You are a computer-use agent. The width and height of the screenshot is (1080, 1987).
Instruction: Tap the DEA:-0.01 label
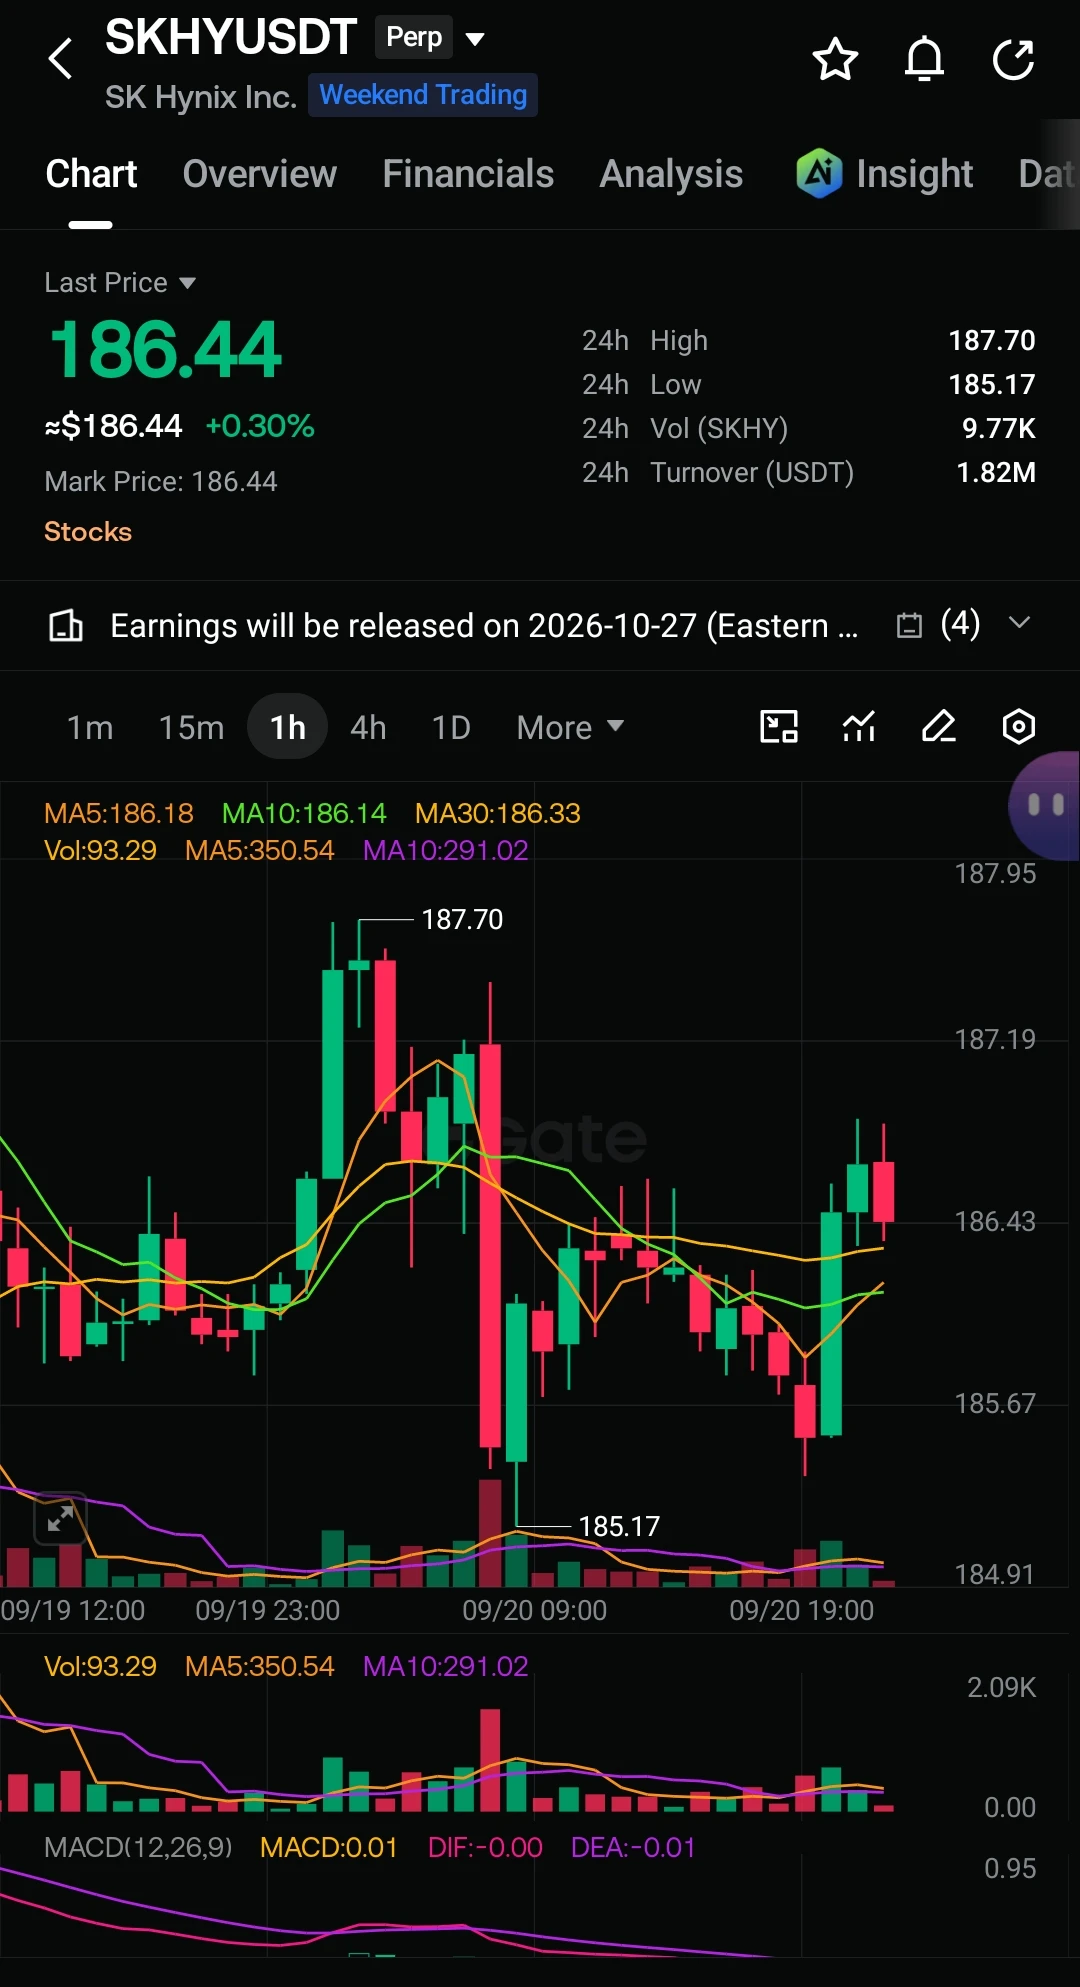tap(633, 1847)
